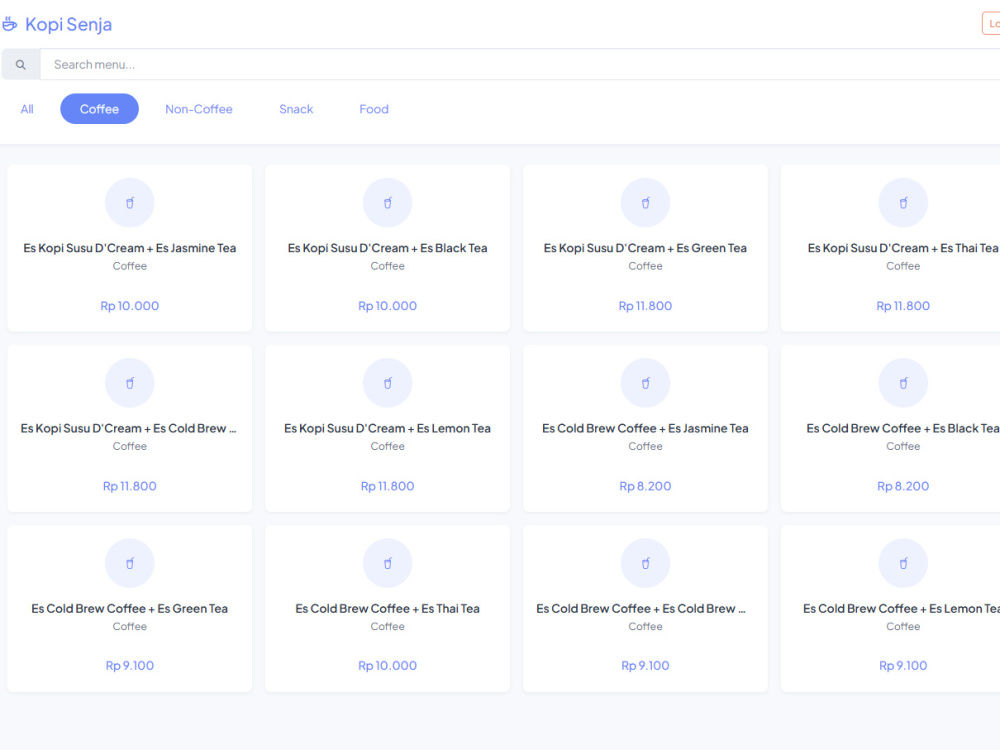Click the title Es Kopi Susu D'Cream + Es Cold Brew ...
The width and height of the screenshot is (1000, 750).
pos(129,429)
